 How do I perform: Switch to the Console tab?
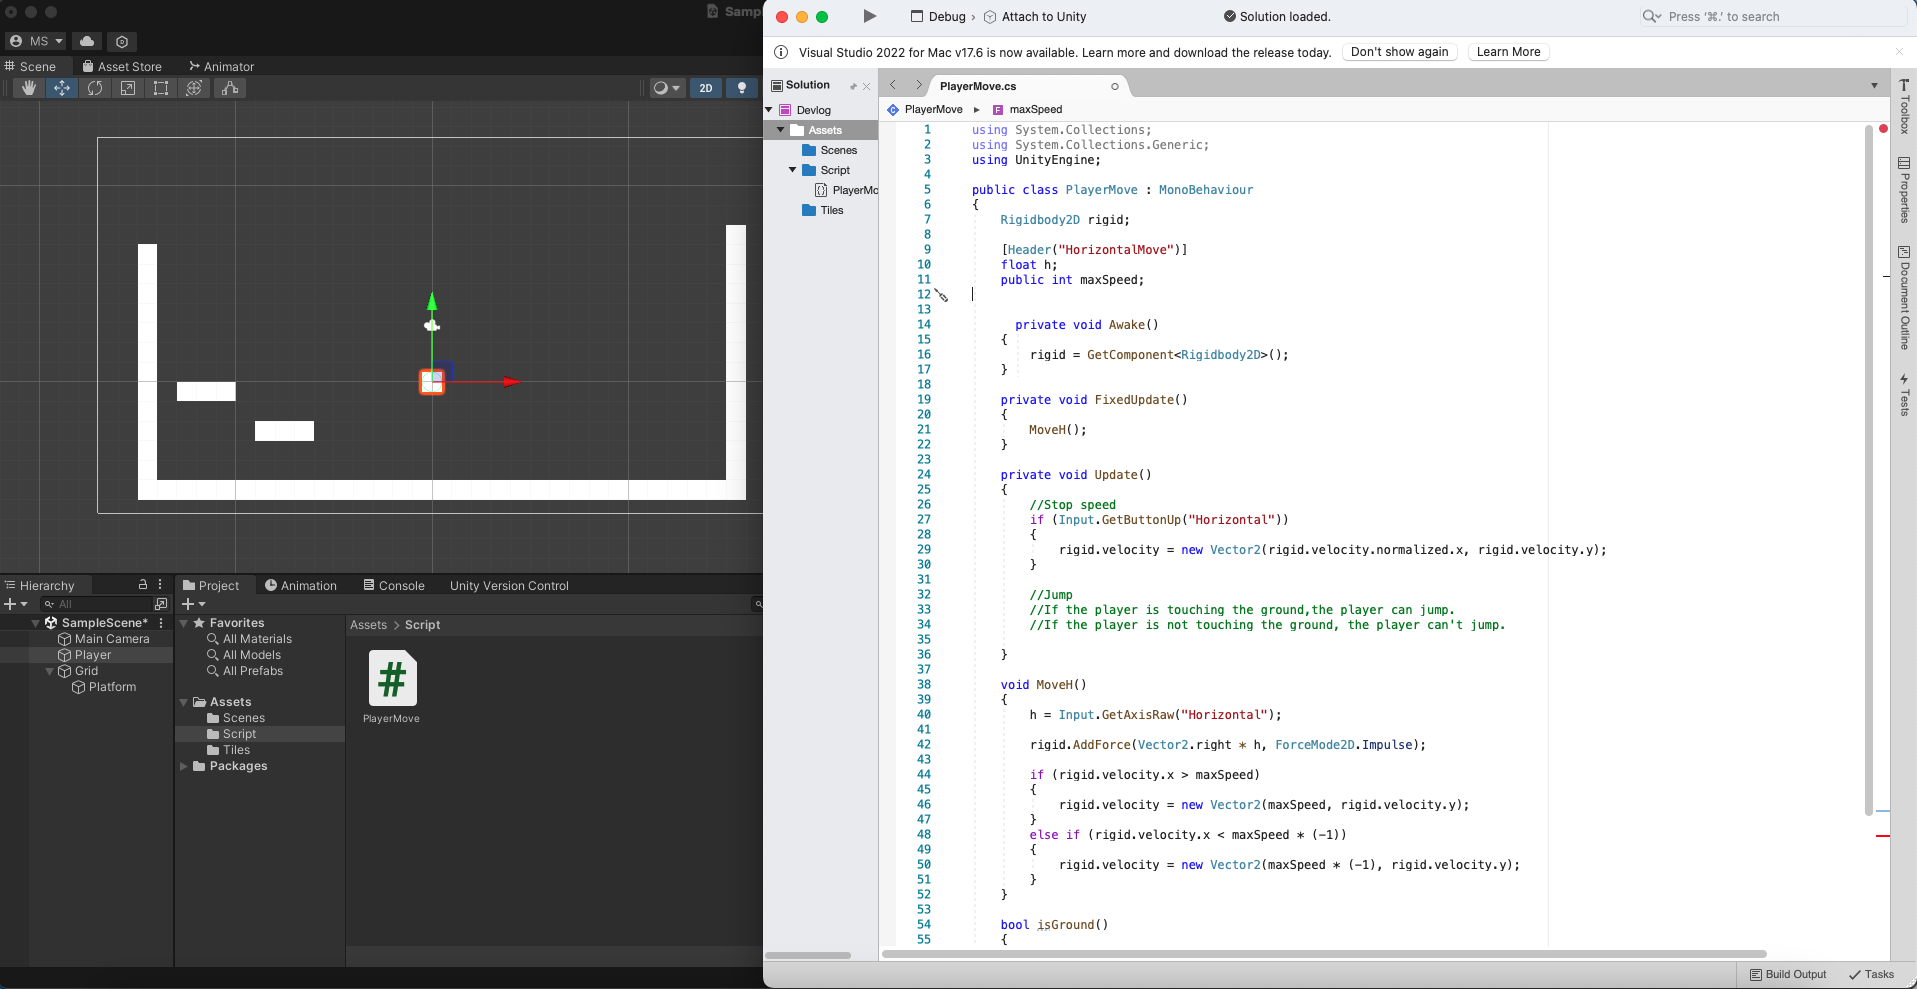coord(394,585)
